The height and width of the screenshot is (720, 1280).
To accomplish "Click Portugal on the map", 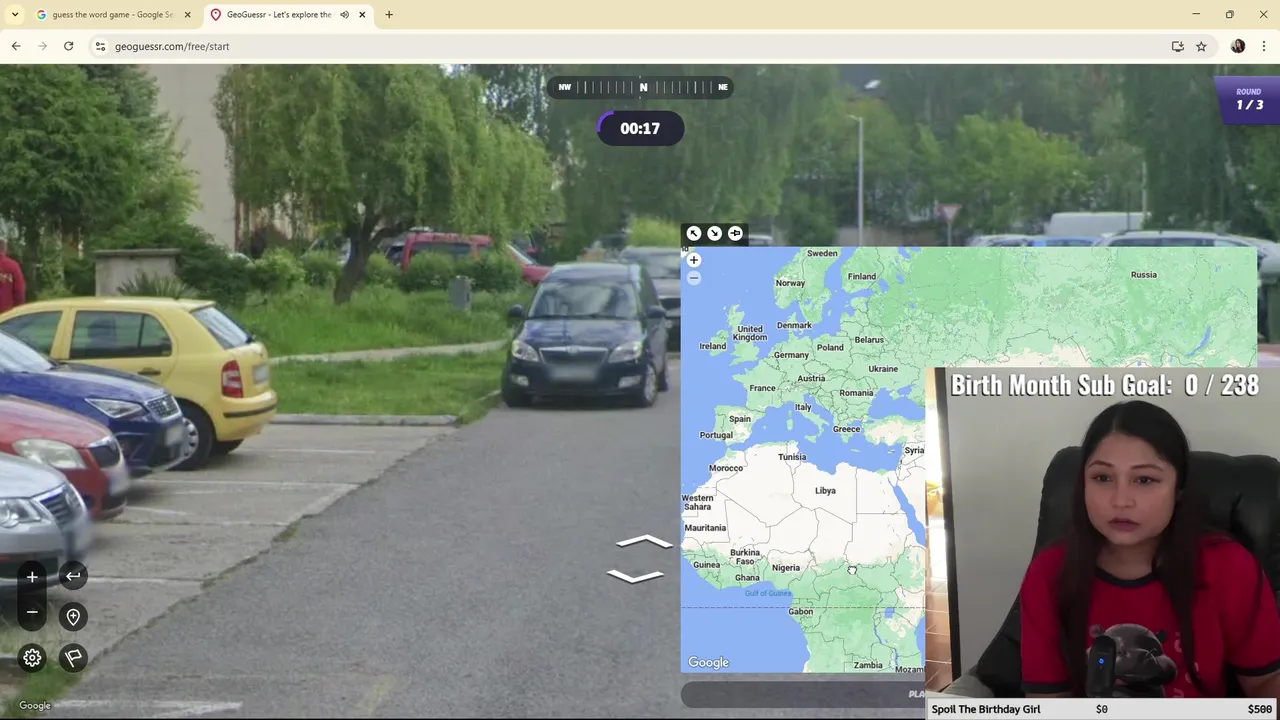I will coord(716,435).
